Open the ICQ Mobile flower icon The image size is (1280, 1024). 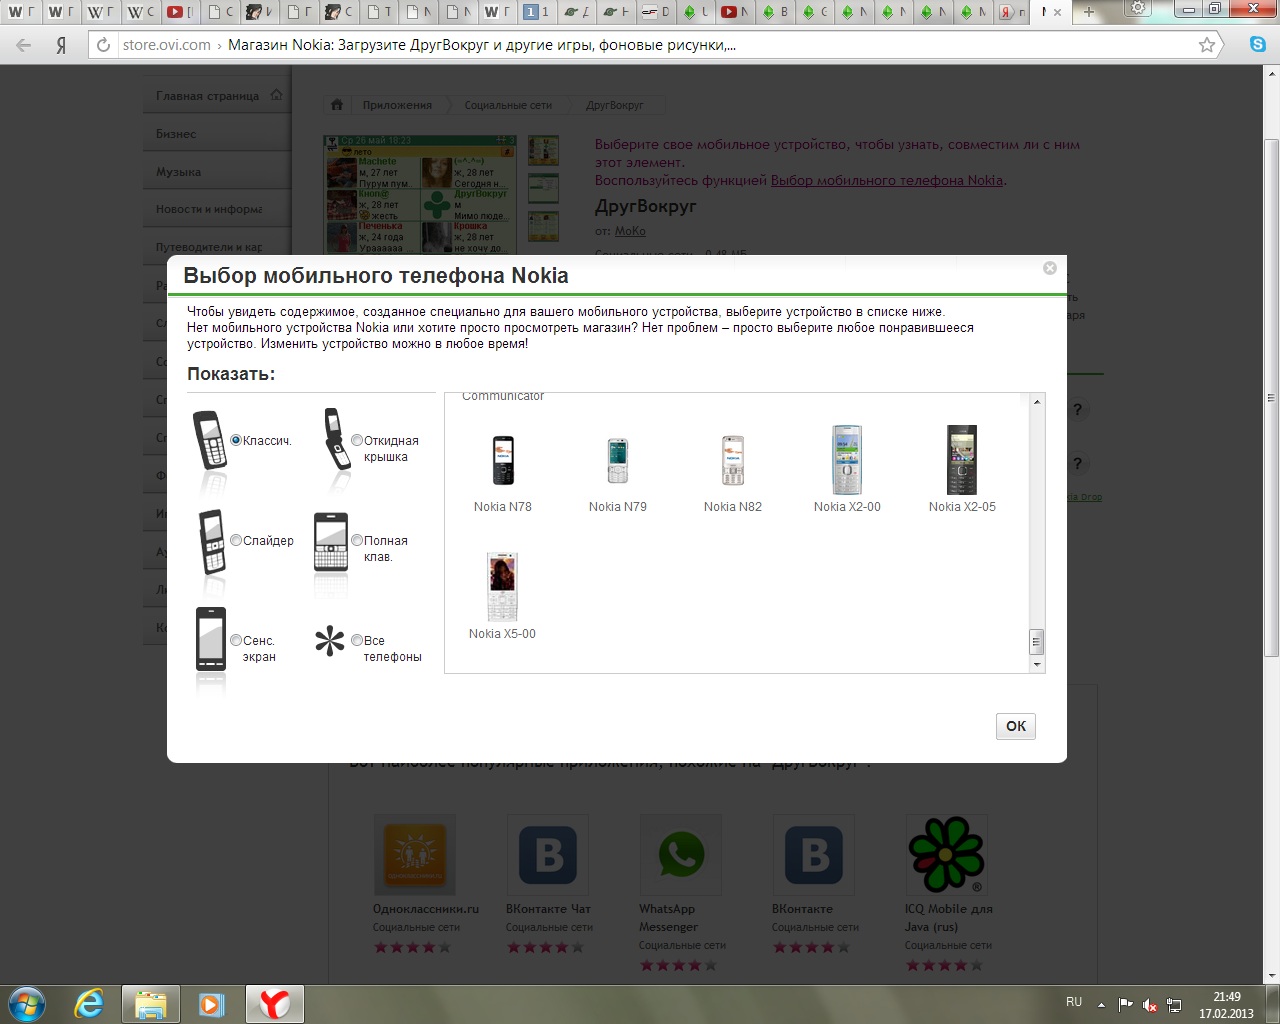coord(946,854)
